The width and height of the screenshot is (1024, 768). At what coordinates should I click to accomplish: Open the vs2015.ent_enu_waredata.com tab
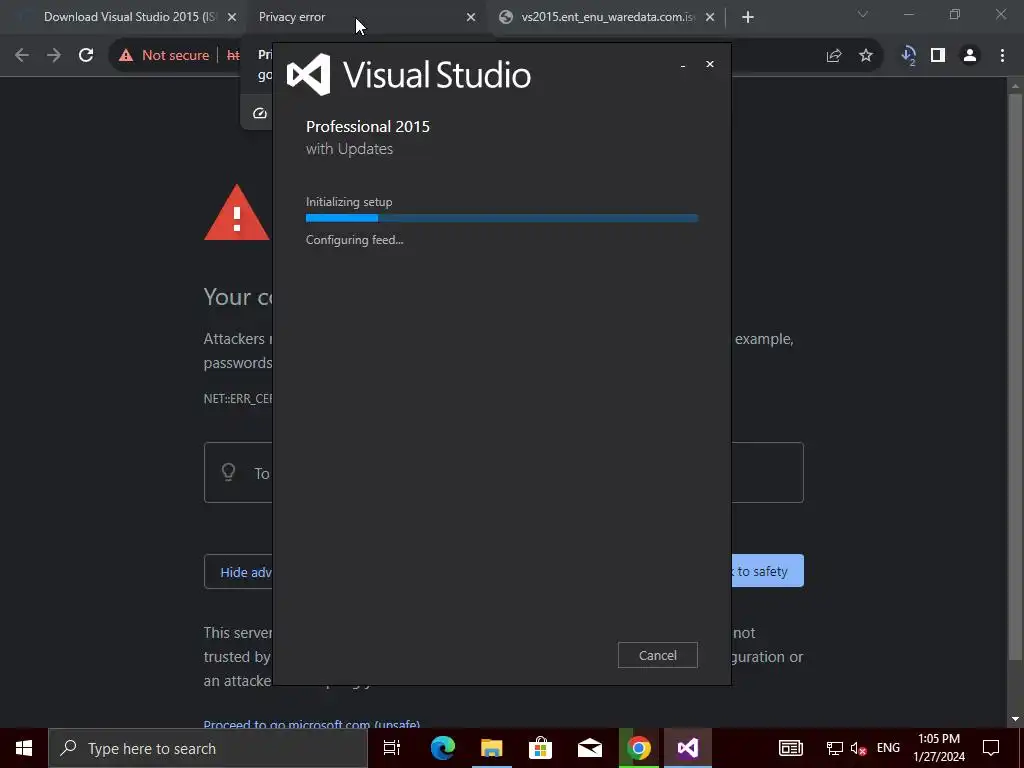coord(607,17)
